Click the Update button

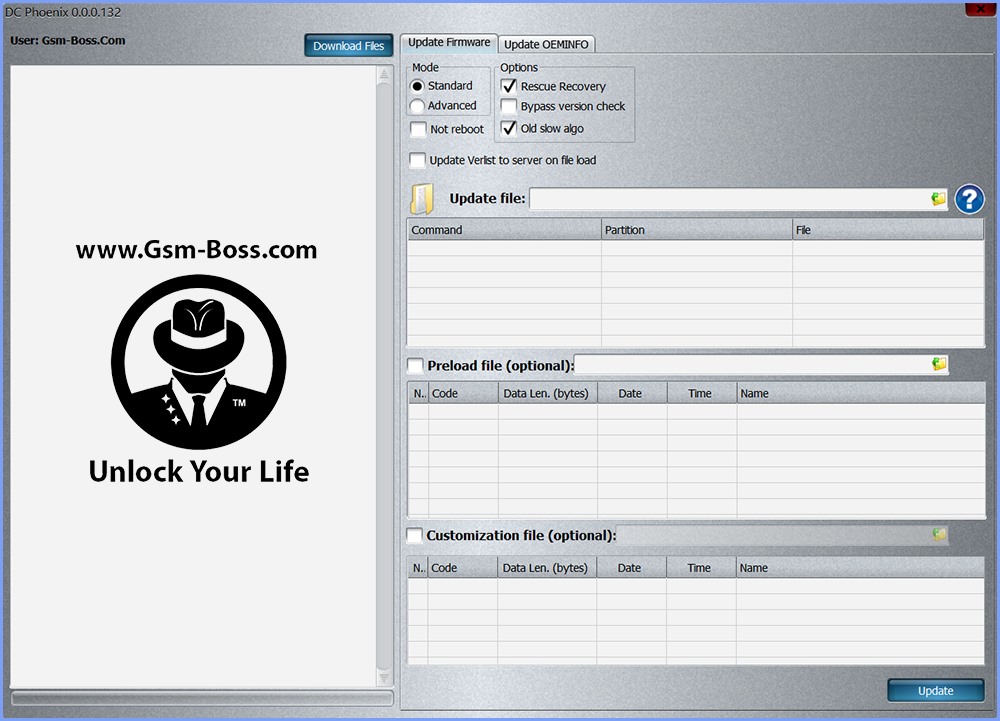point(936,690)
